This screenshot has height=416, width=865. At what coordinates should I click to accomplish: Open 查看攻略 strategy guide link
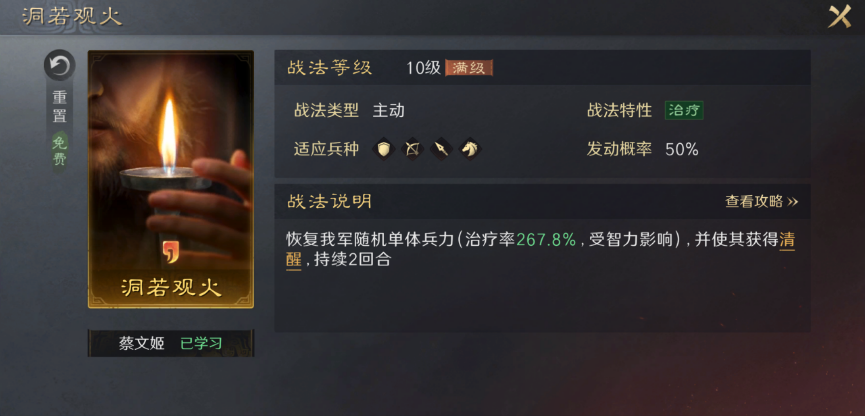tap(761, 201)
